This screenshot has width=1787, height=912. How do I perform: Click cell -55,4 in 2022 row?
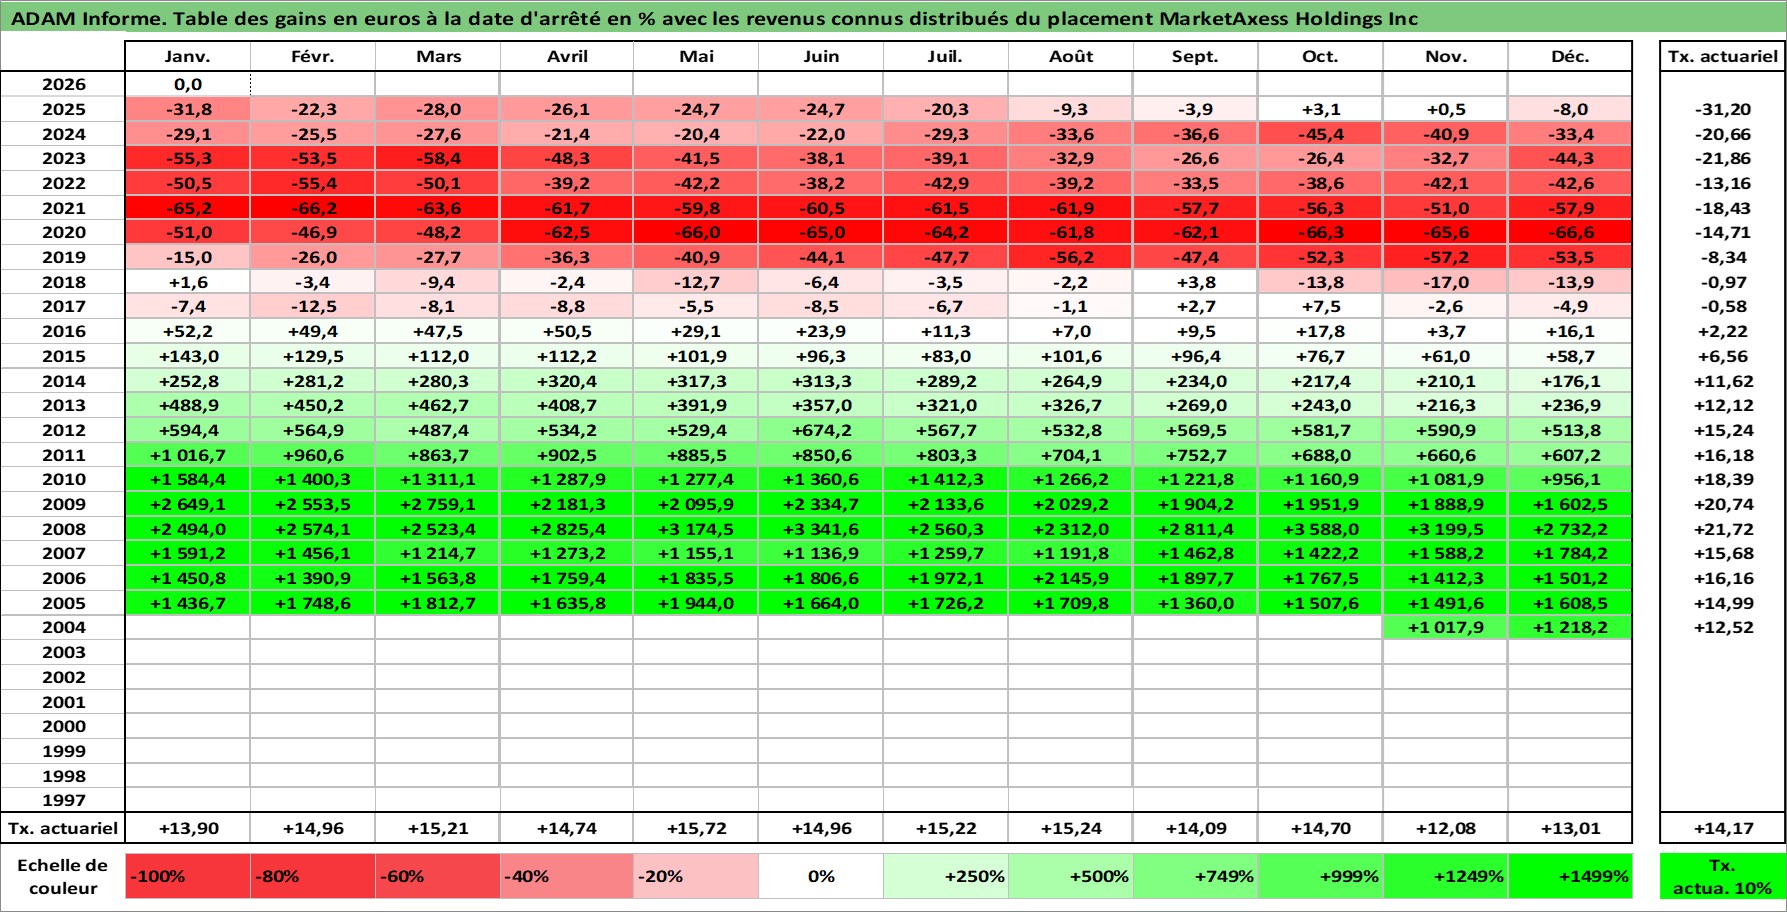[x=313, y=183]
